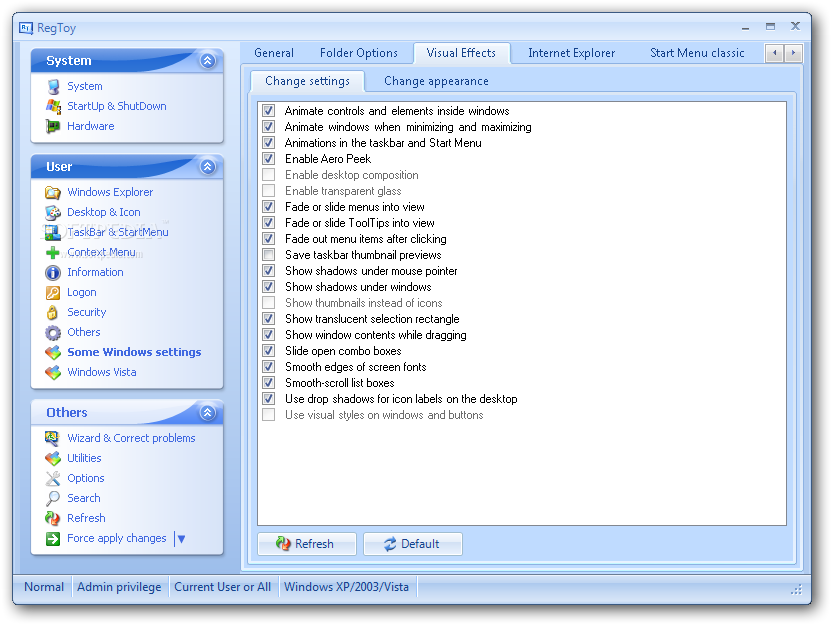Open the Security link in User panel
Image resolution: width=832 pixels, height=625 pixels.
point(86,312)
